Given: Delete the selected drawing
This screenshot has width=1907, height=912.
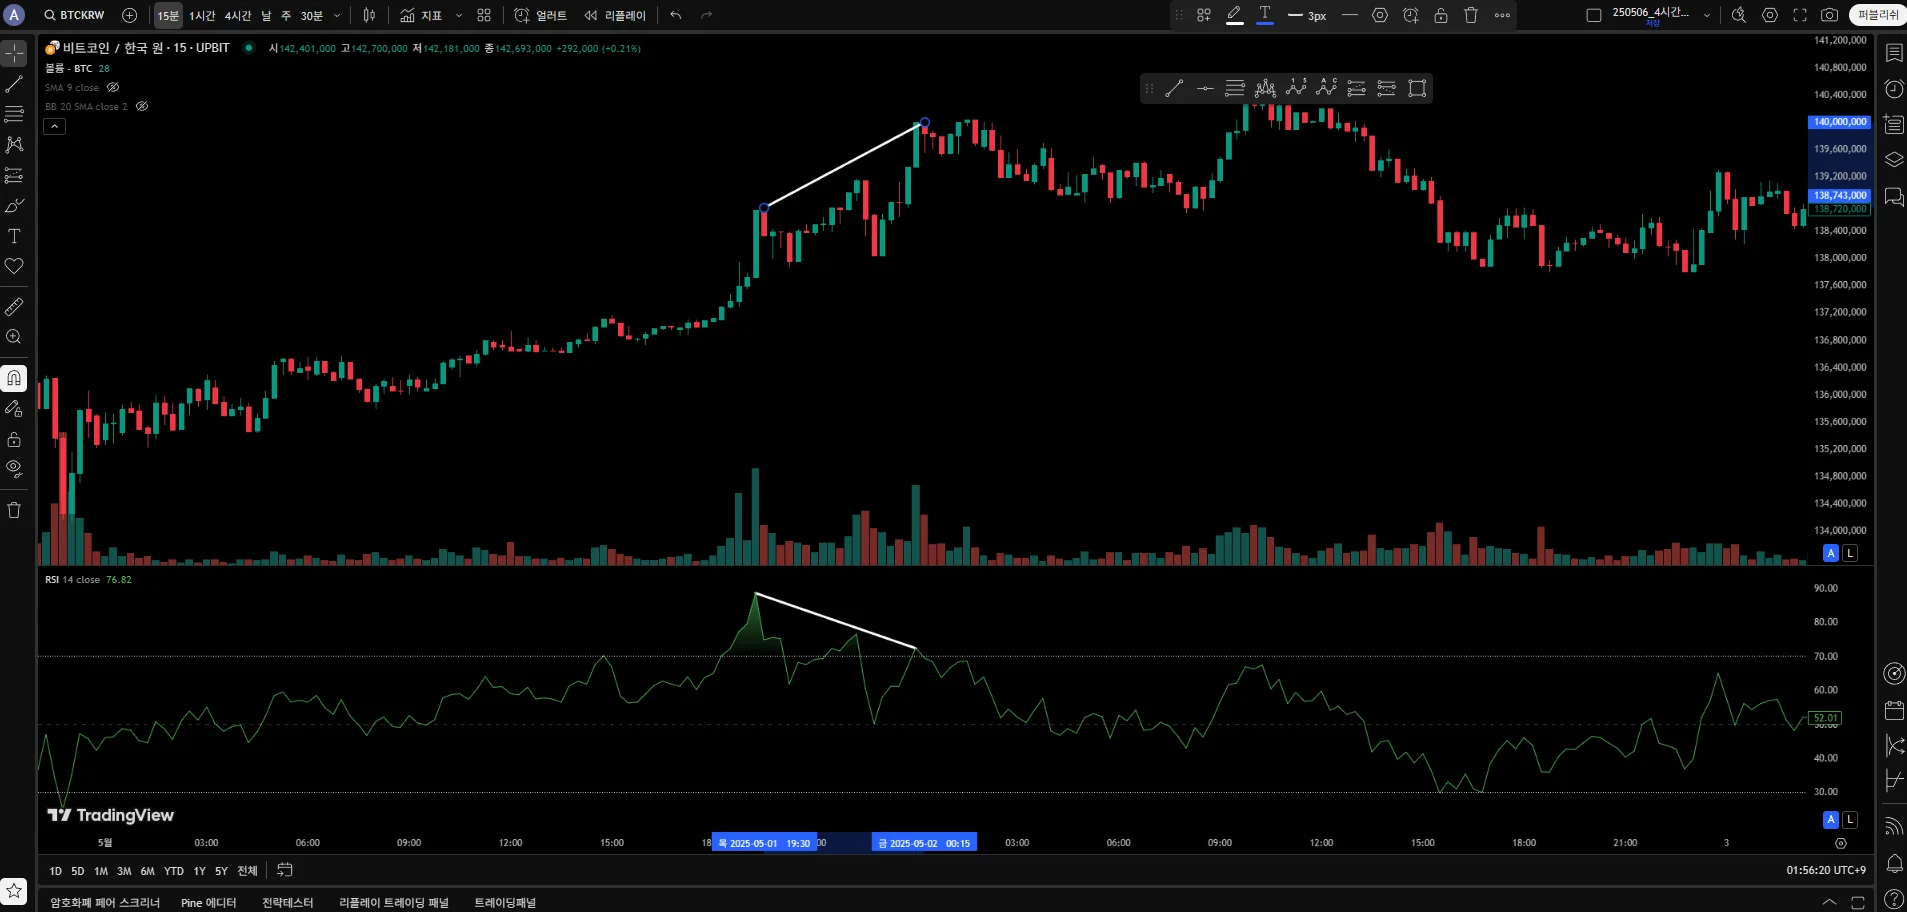Looking at the screenshot, I should tap(1471, 15).
